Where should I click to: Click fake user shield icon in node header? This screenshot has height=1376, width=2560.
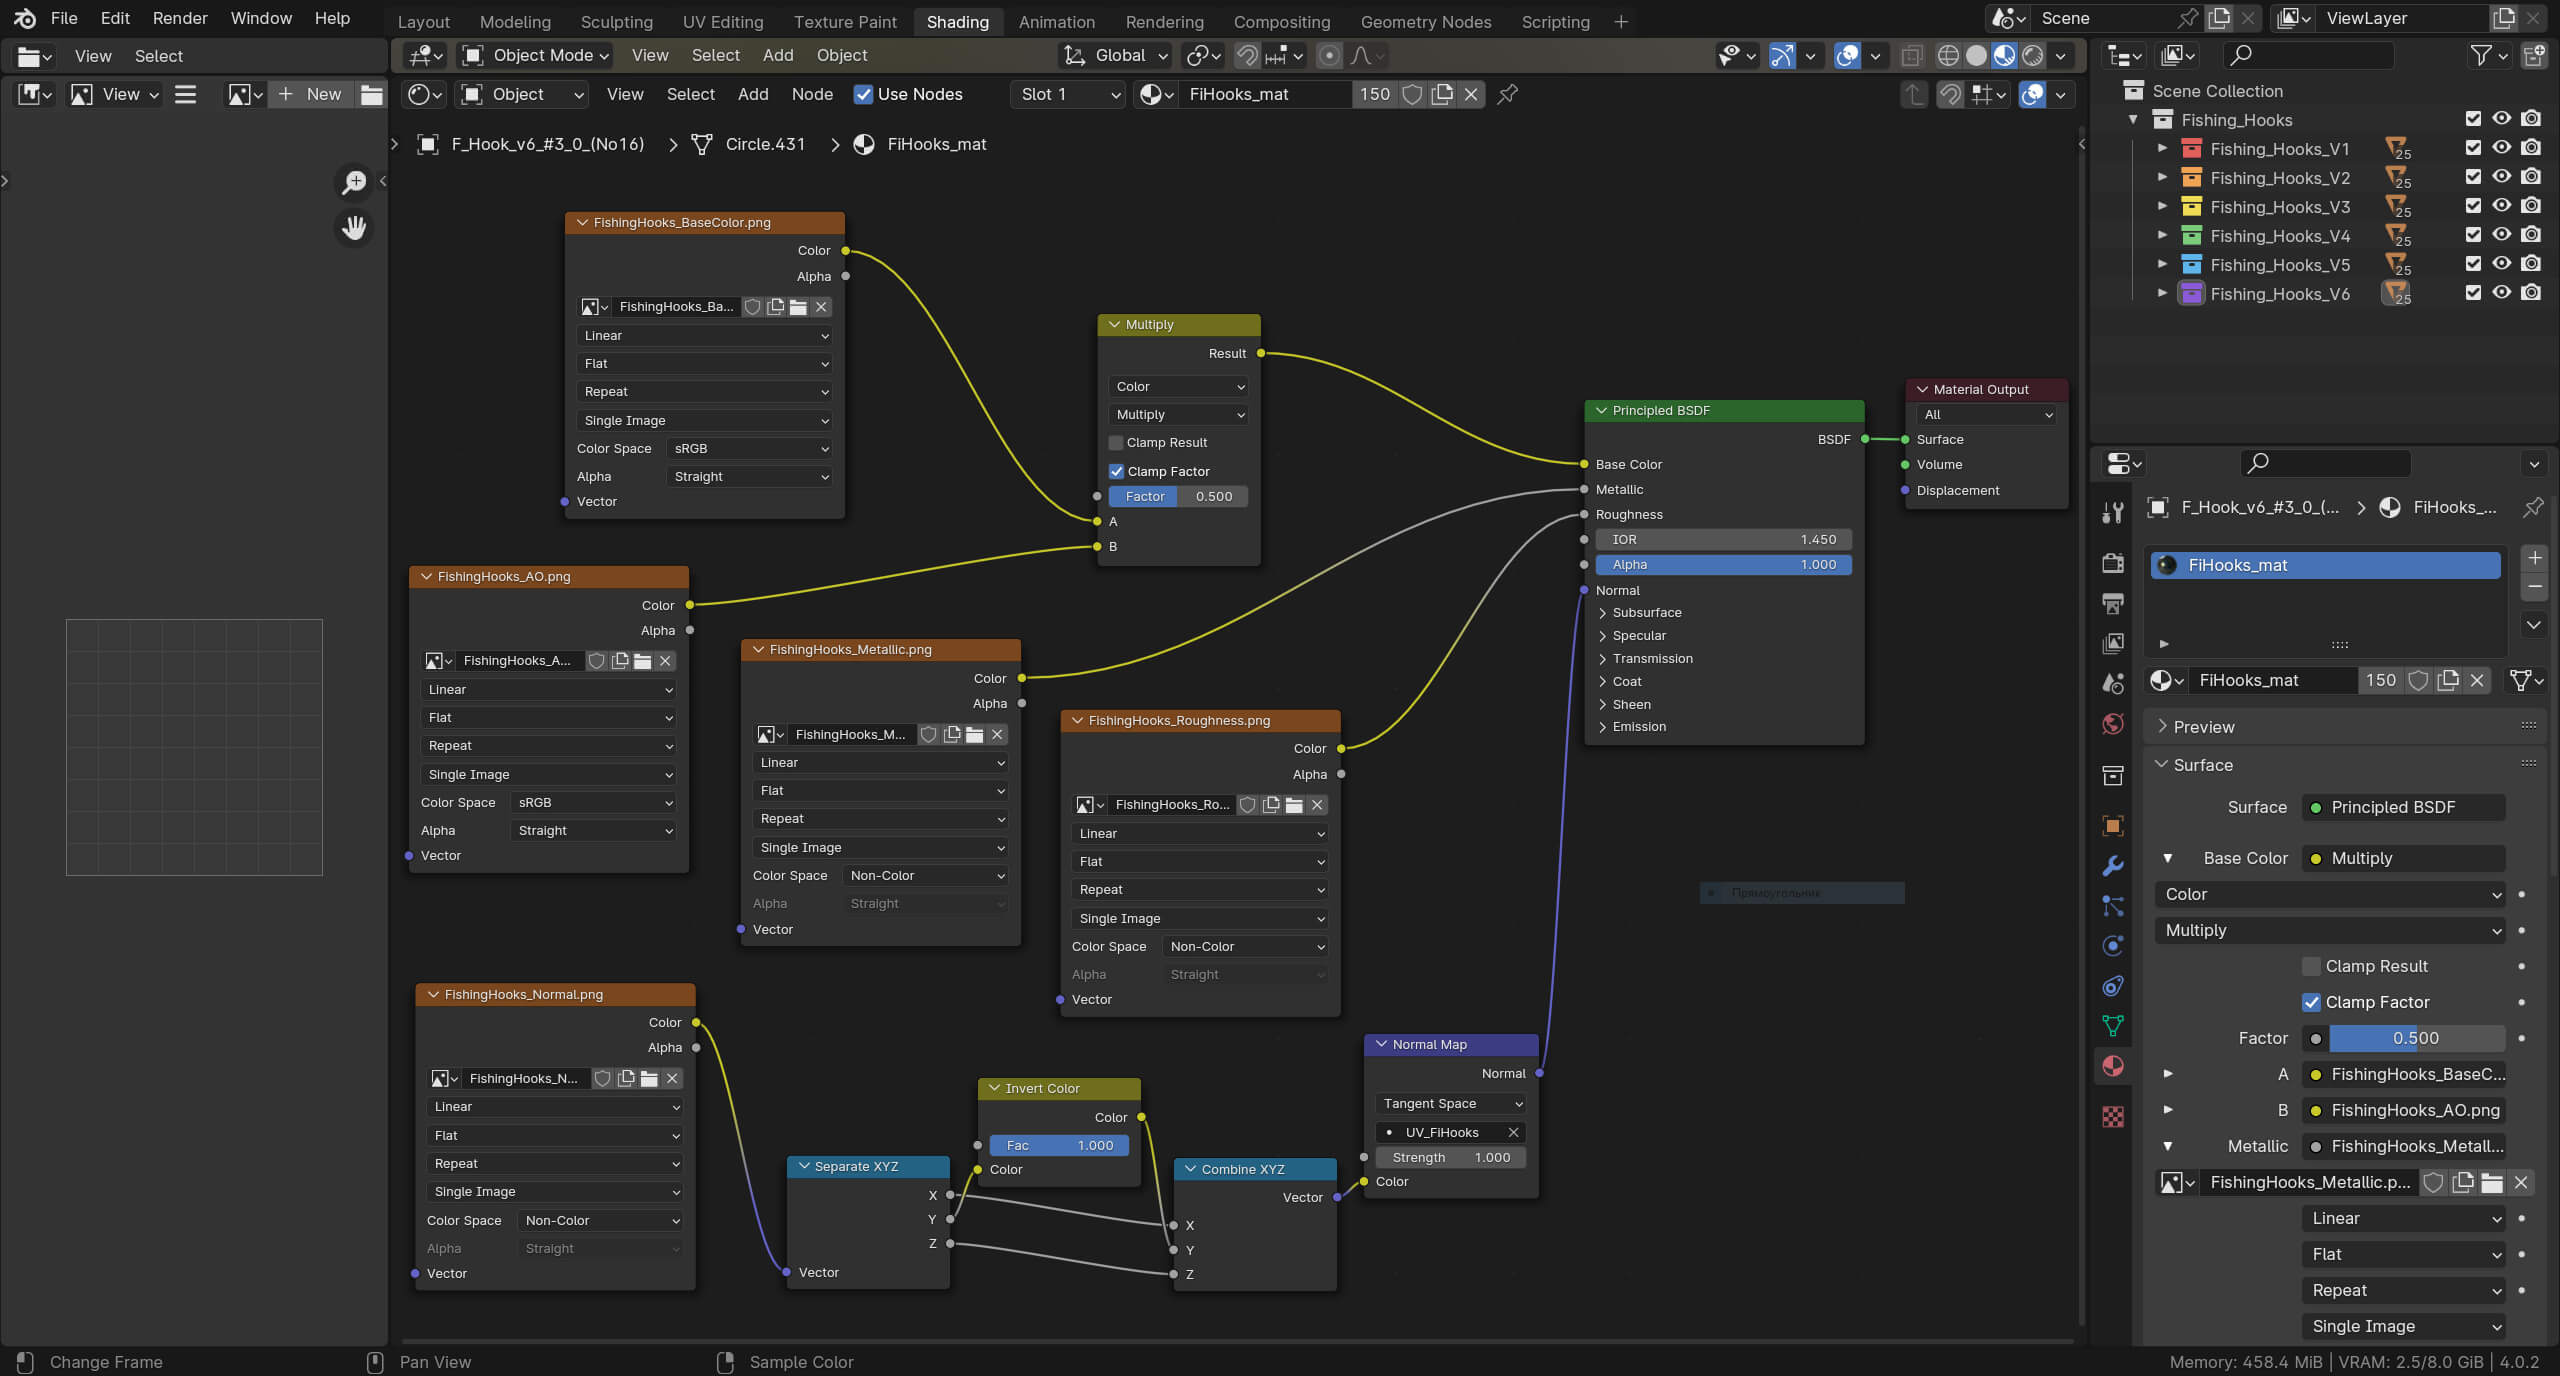pos(1412,94)
